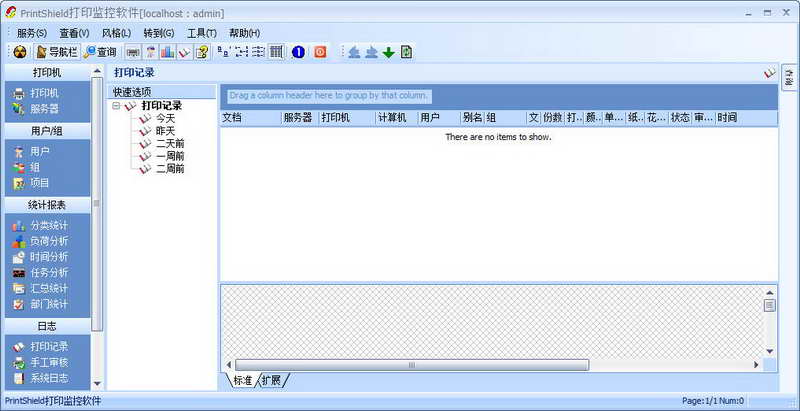Select 今天 in the quick options tree

pyautogui.click(x=165, y=118)
